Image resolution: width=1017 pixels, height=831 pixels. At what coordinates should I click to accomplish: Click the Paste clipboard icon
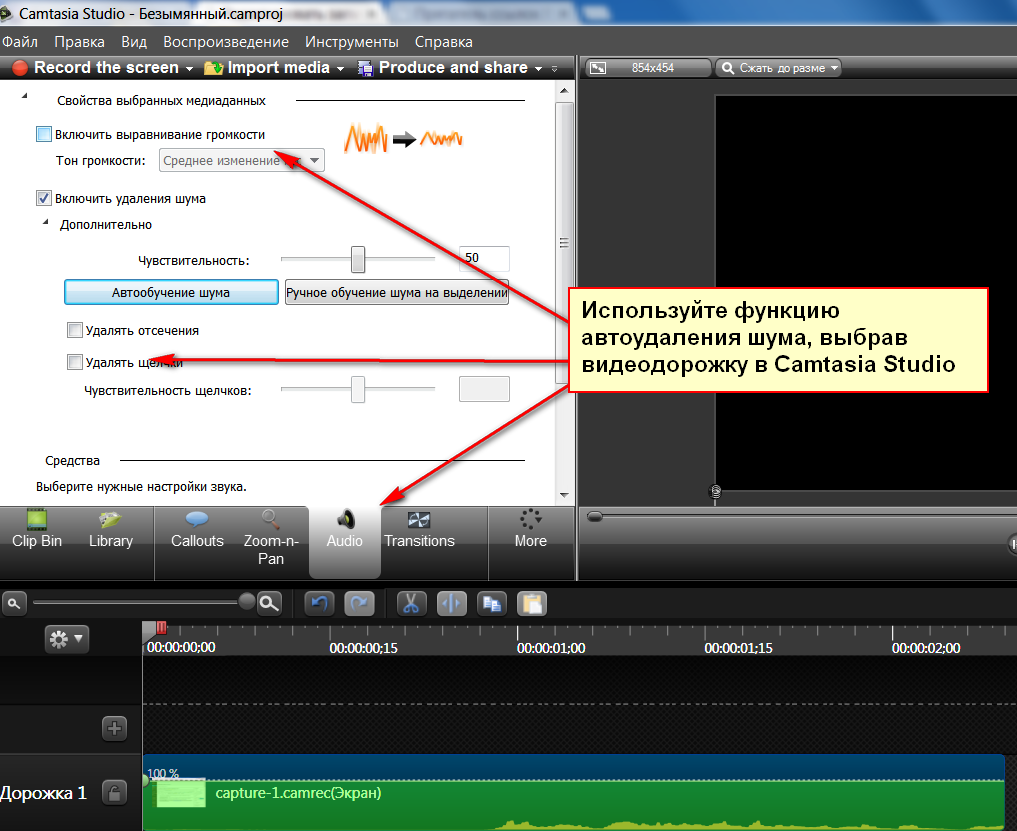(532, 604)
